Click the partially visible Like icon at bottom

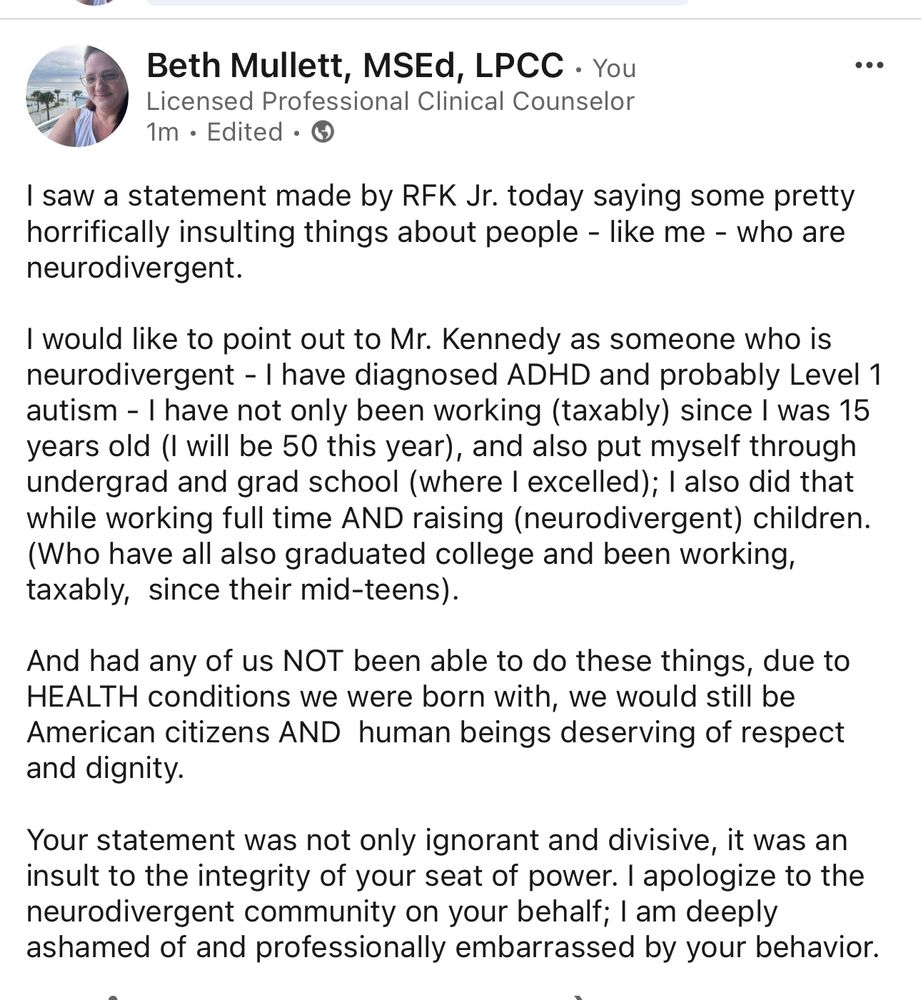(112, 996)
